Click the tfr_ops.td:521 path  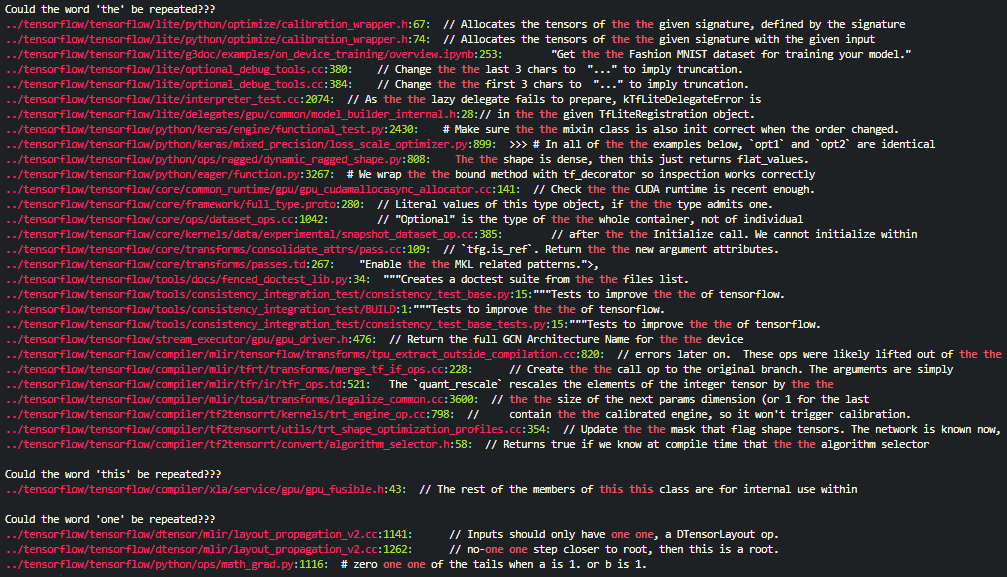click(x=187, y=384)
